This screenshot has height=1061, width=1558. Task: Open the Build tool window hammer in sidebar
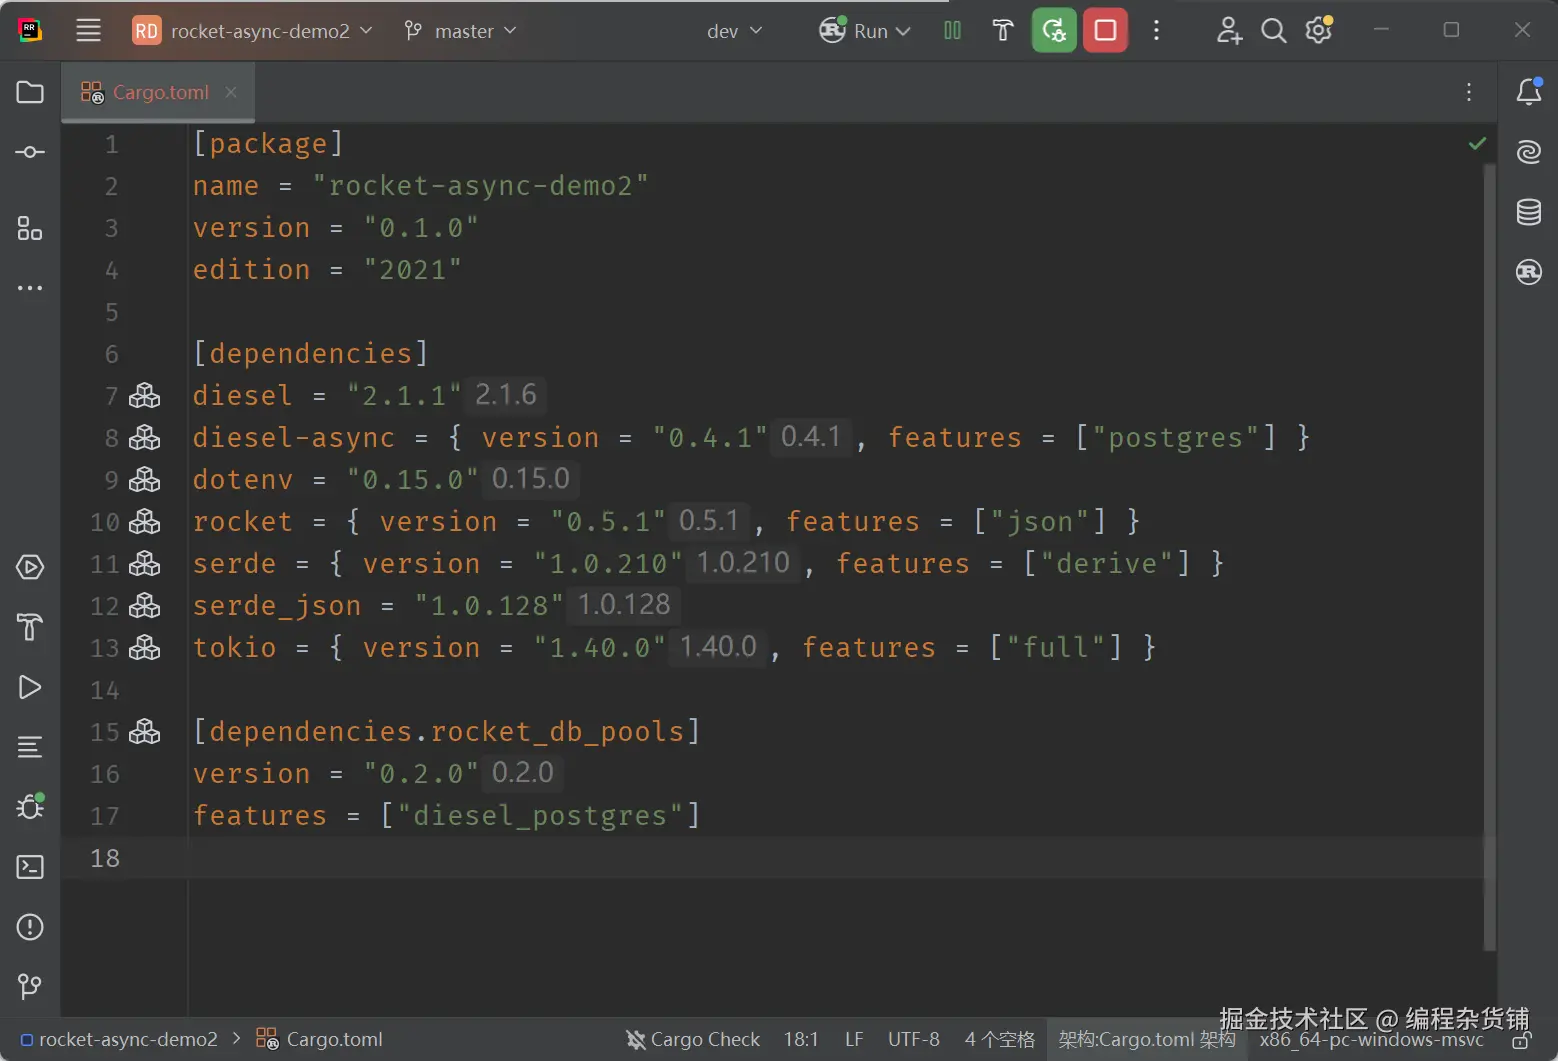tap(30, 627)
